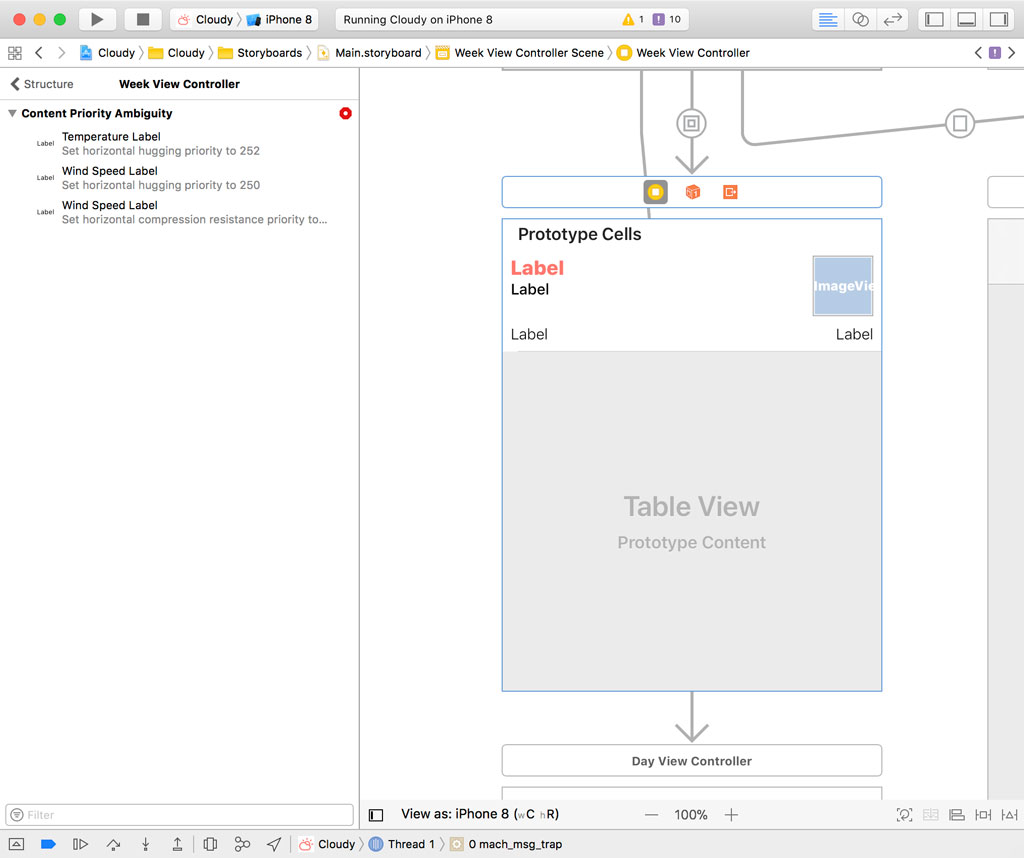Screen dimensions: 1024x858
Task: Open the iPhone 8 destination selector
Action: [280, 19]
